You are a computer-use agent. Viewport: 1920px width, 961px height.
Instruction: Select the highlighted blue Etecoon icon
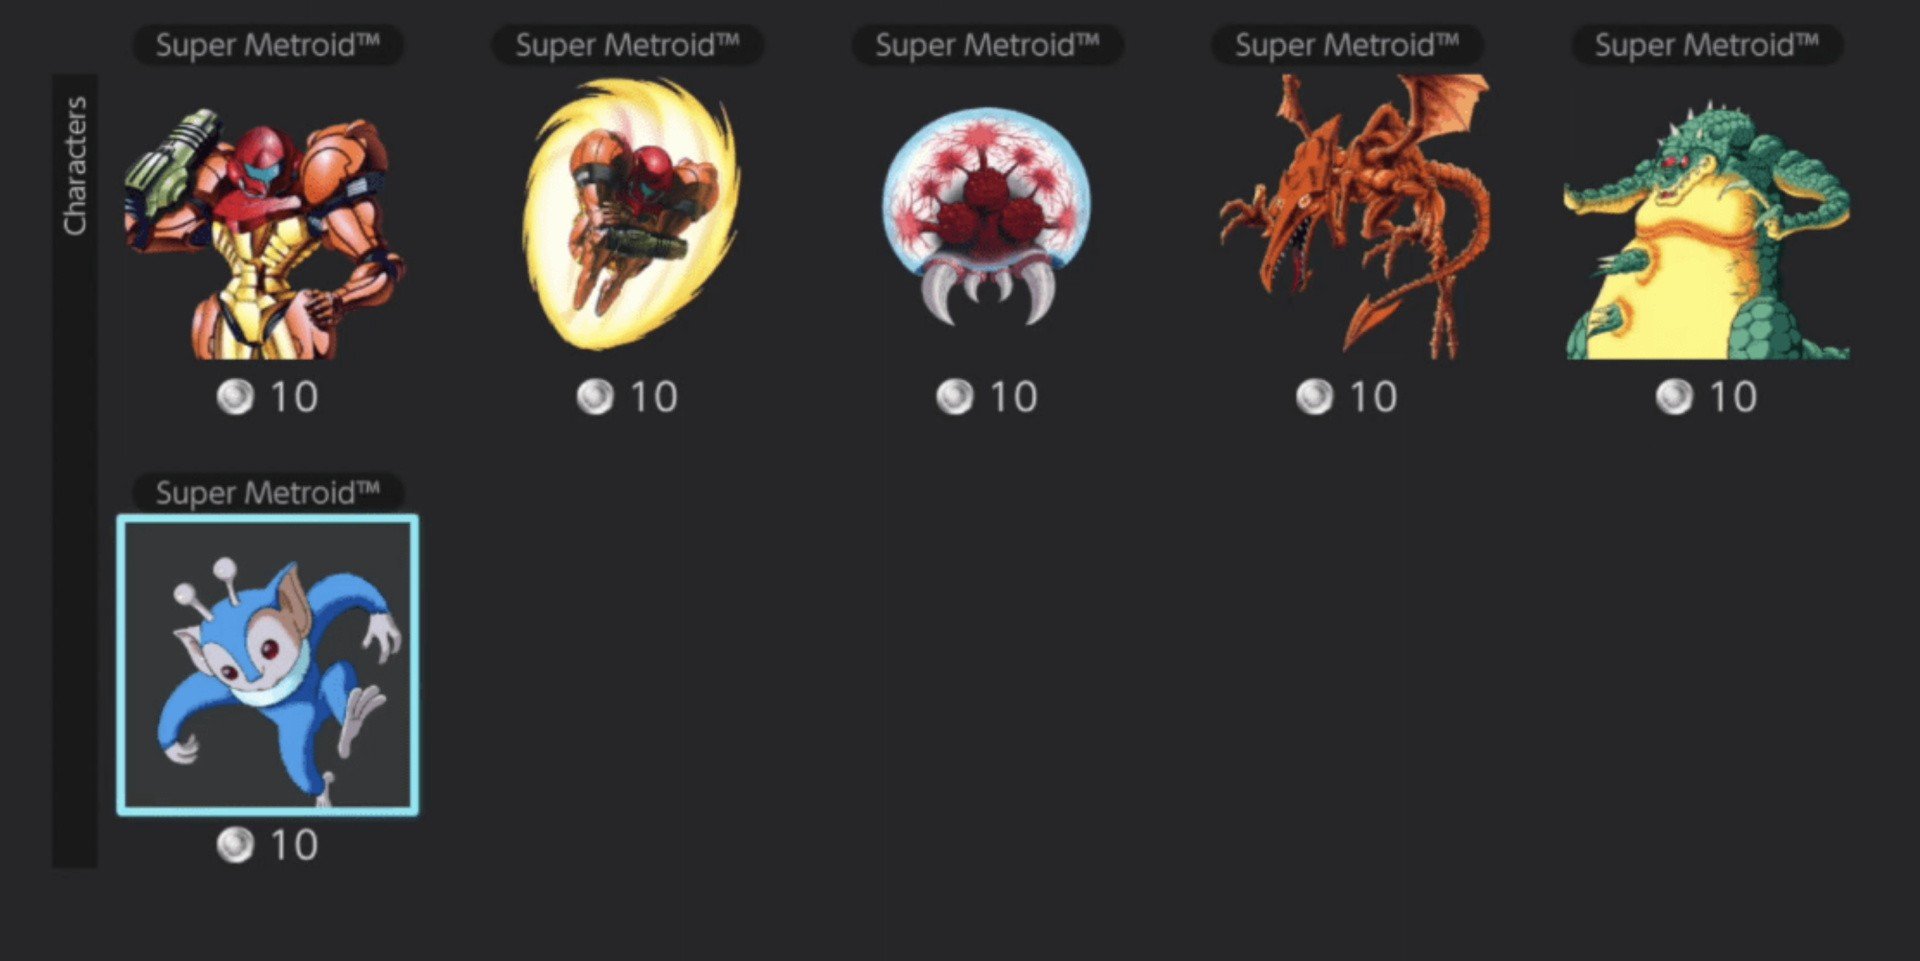point(268,665)
